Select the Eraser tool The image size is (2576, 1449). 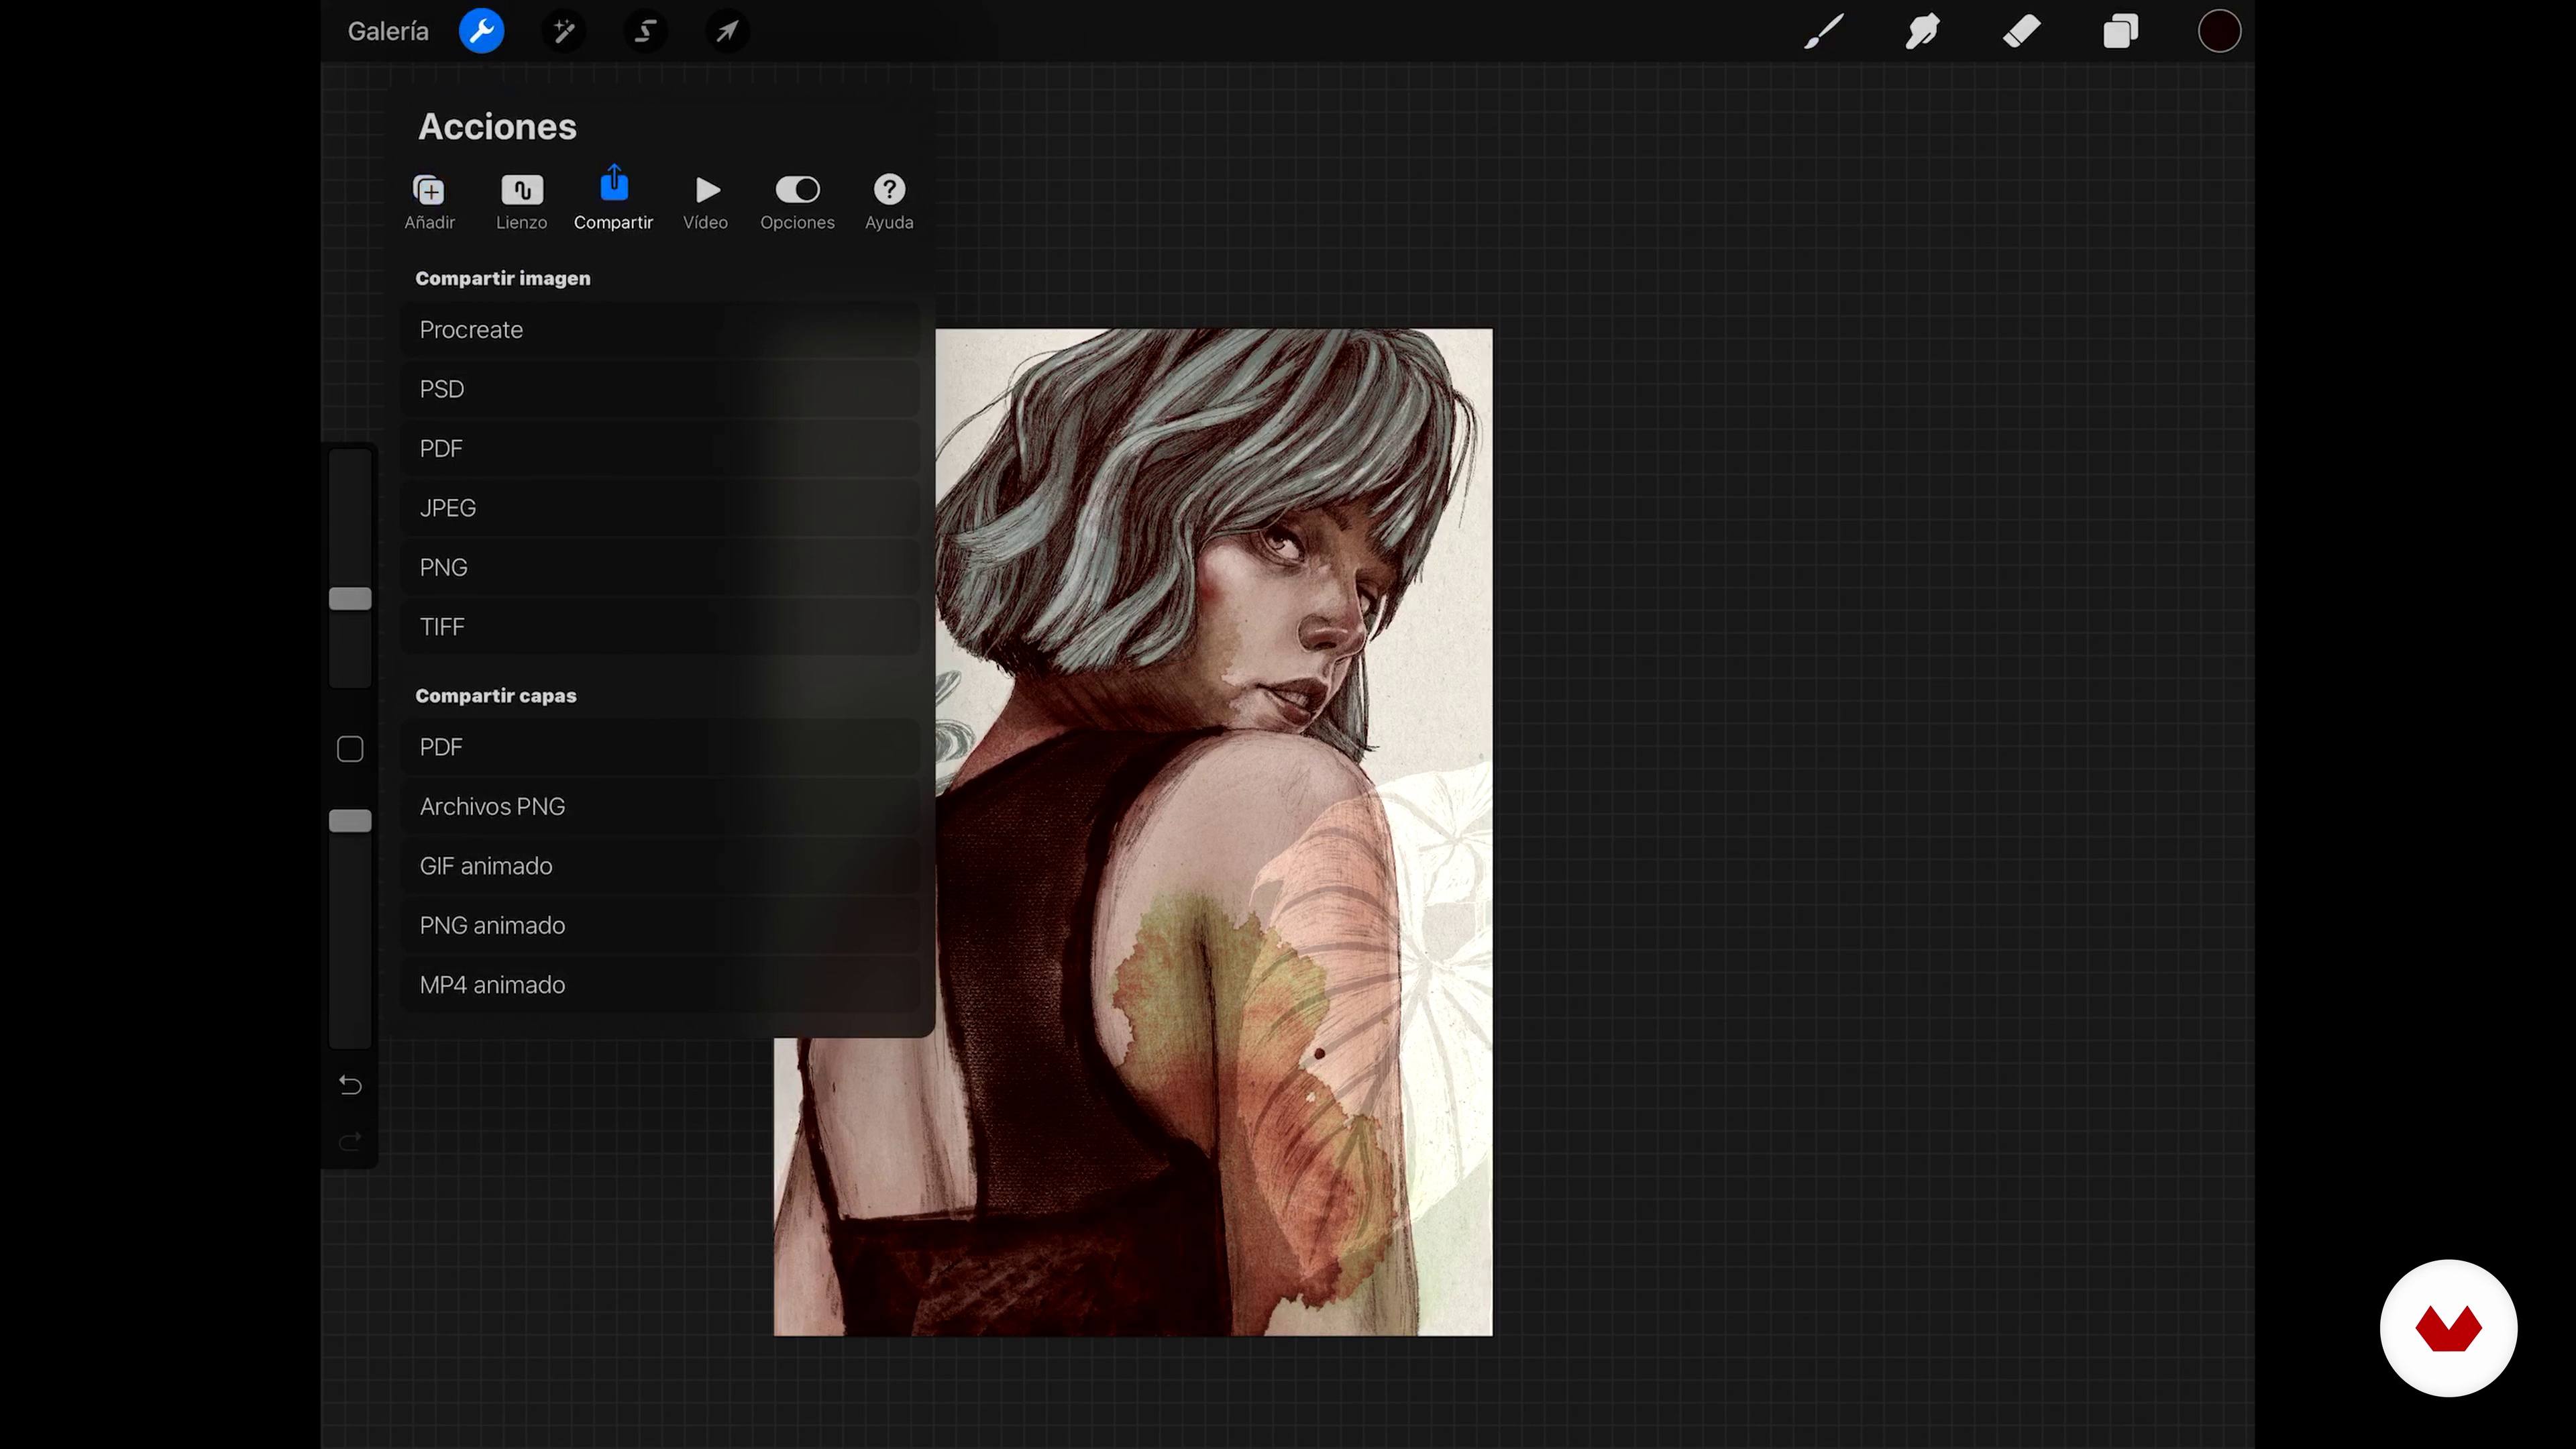[x=2021, y=31]
